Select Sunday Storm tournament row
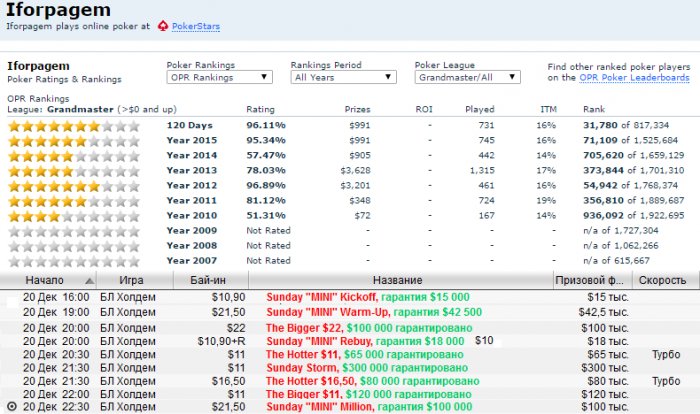This screenshot has width=700, height=414. pyautogui.click(x=367, y=368)
